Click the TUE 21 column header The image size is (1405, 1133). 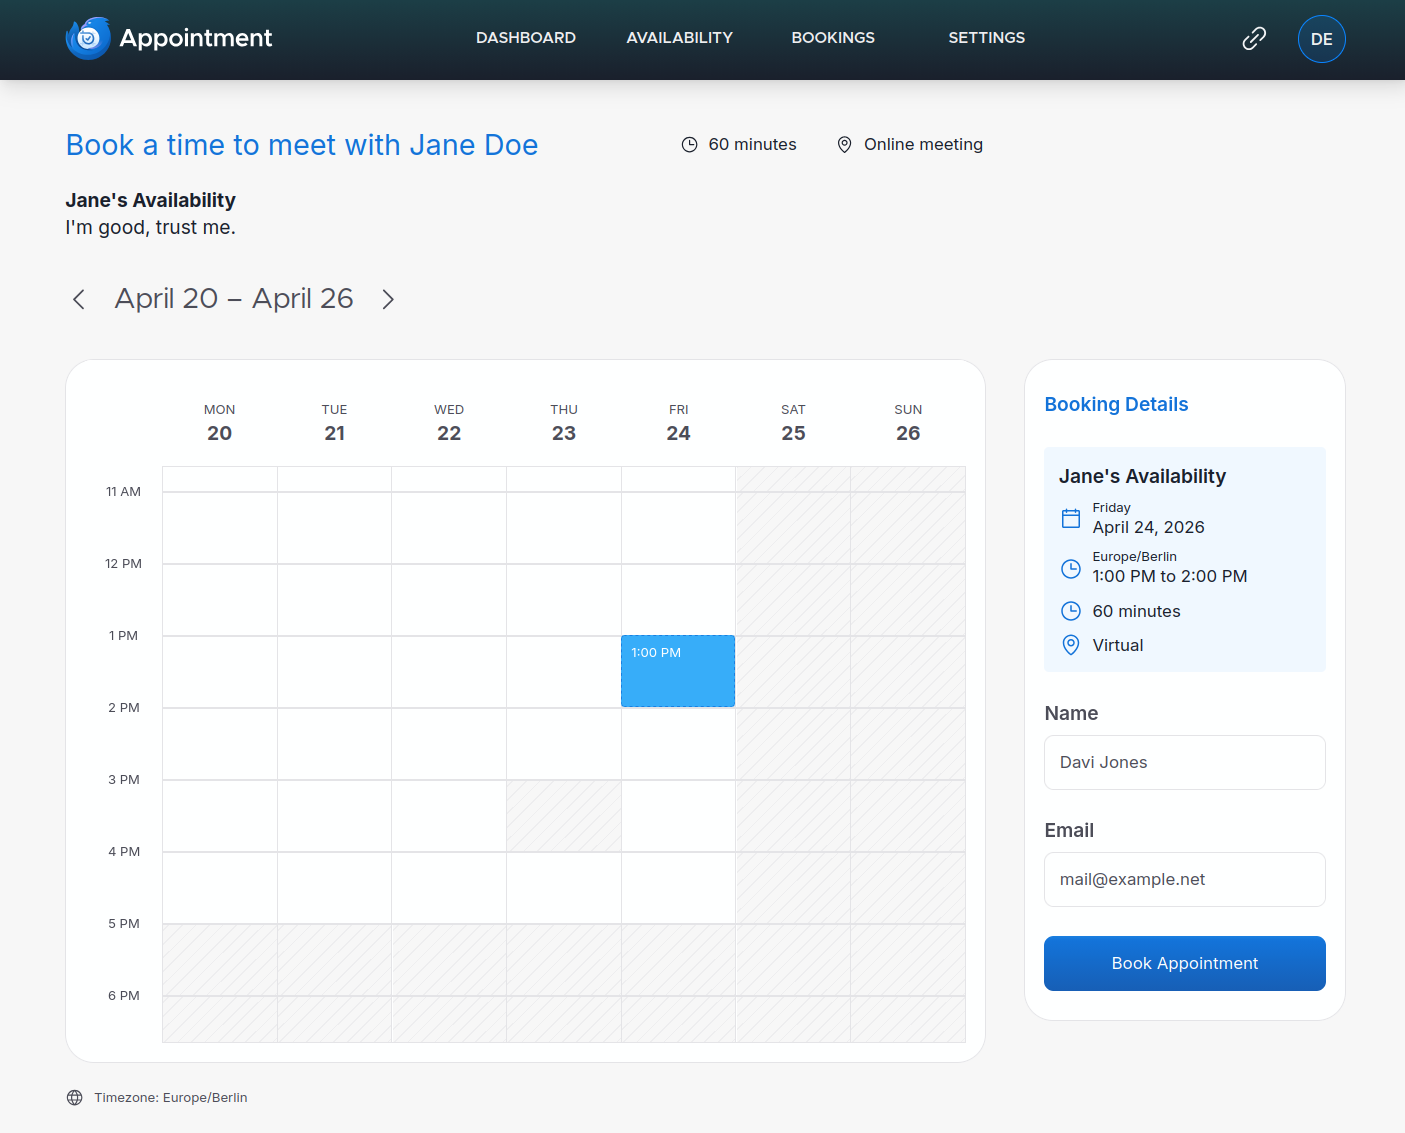335,422
